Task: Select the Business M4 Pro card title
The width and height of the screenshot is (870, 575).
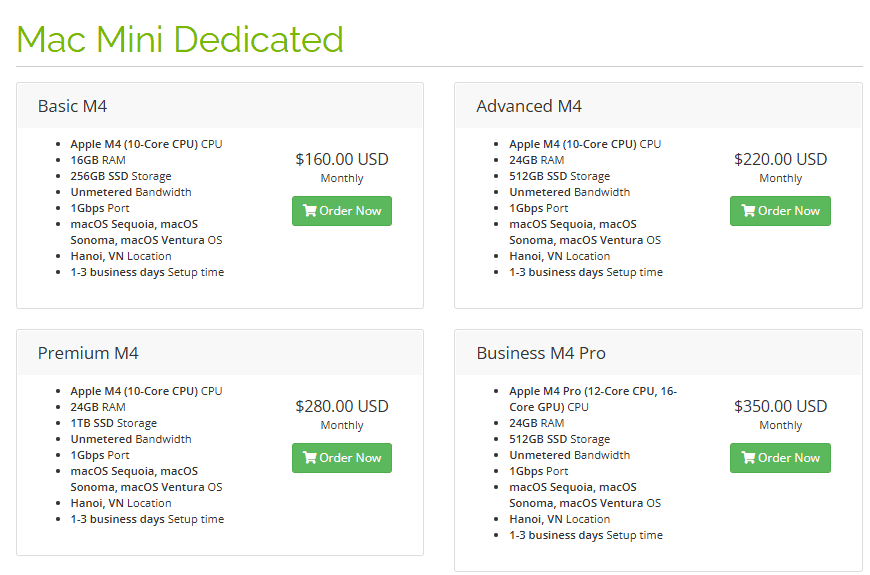Action: pos(541,353)
